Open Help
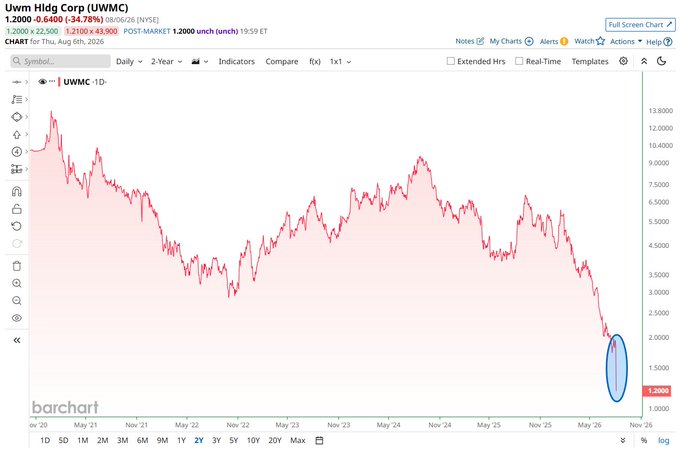The image size is (680, 449). [659, 42]
